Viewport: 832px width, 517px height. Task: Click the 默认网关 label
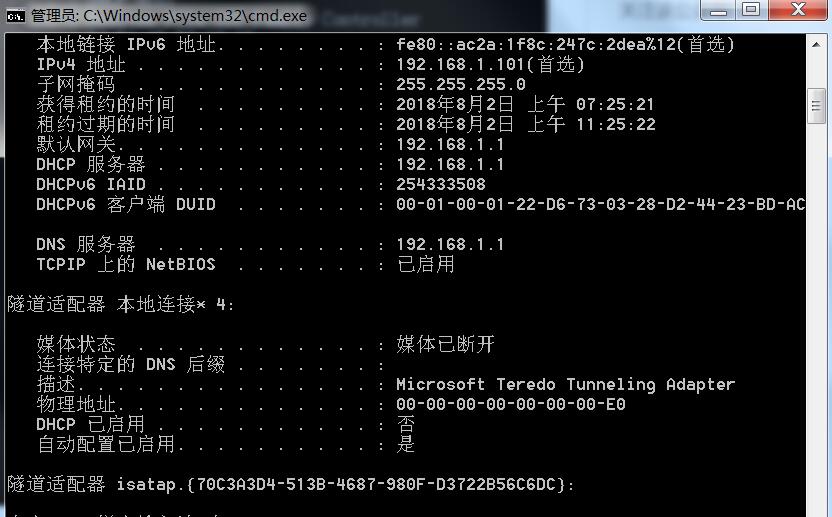click(76, 144)
